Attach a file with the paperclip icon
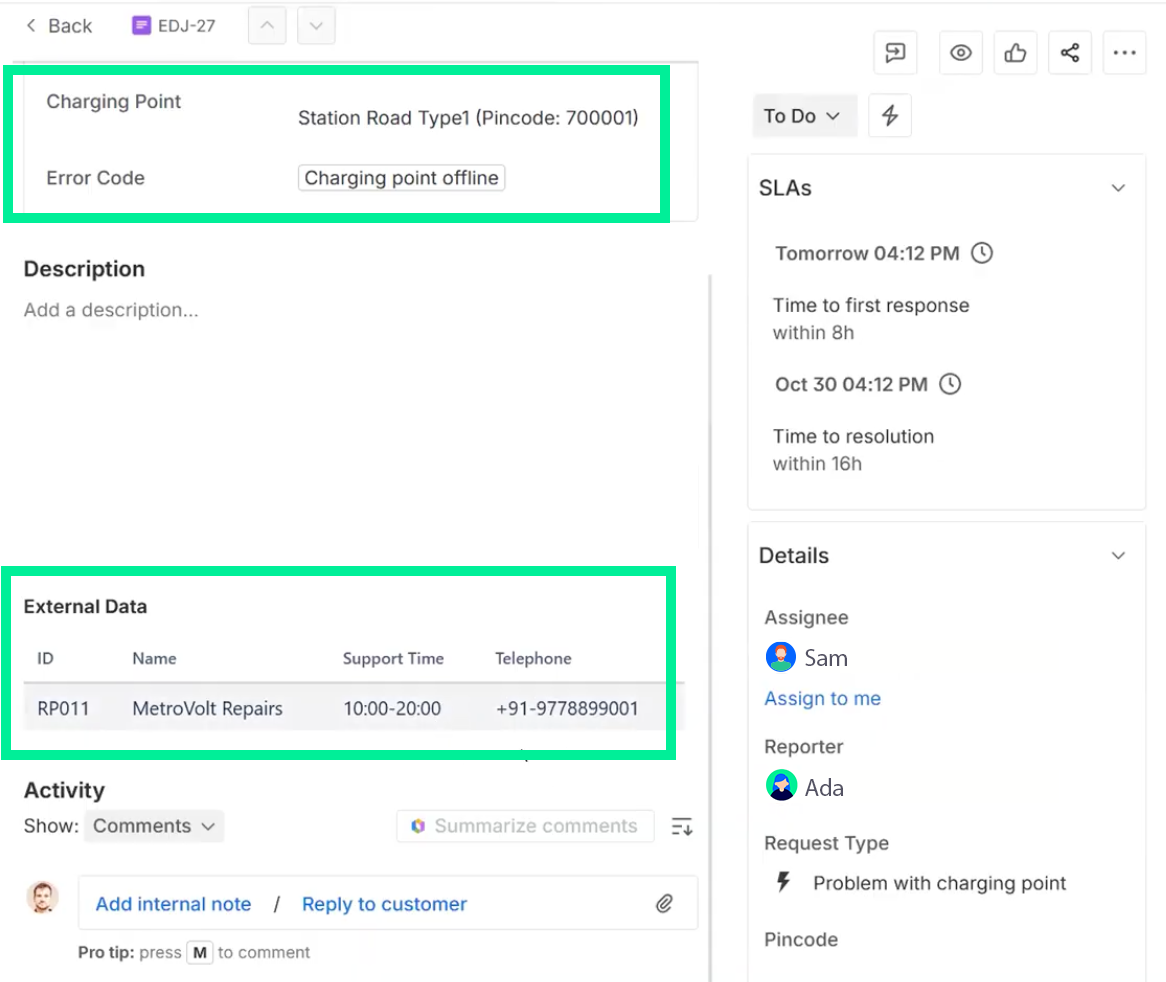 (664, 903)
